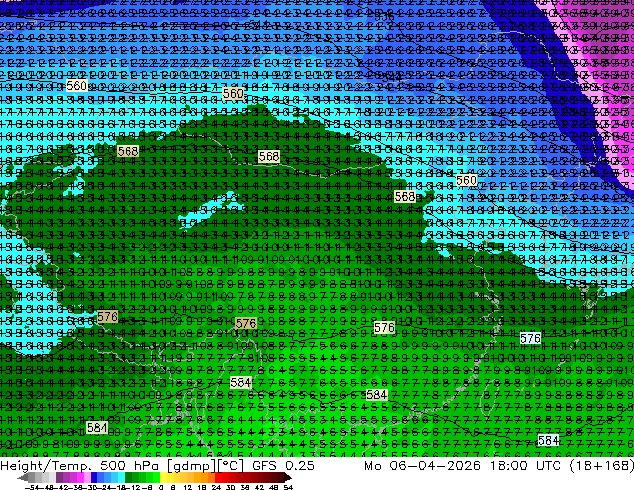
Task: Click the 'Height/Temp.' caption text
Action: coord(46,466)
